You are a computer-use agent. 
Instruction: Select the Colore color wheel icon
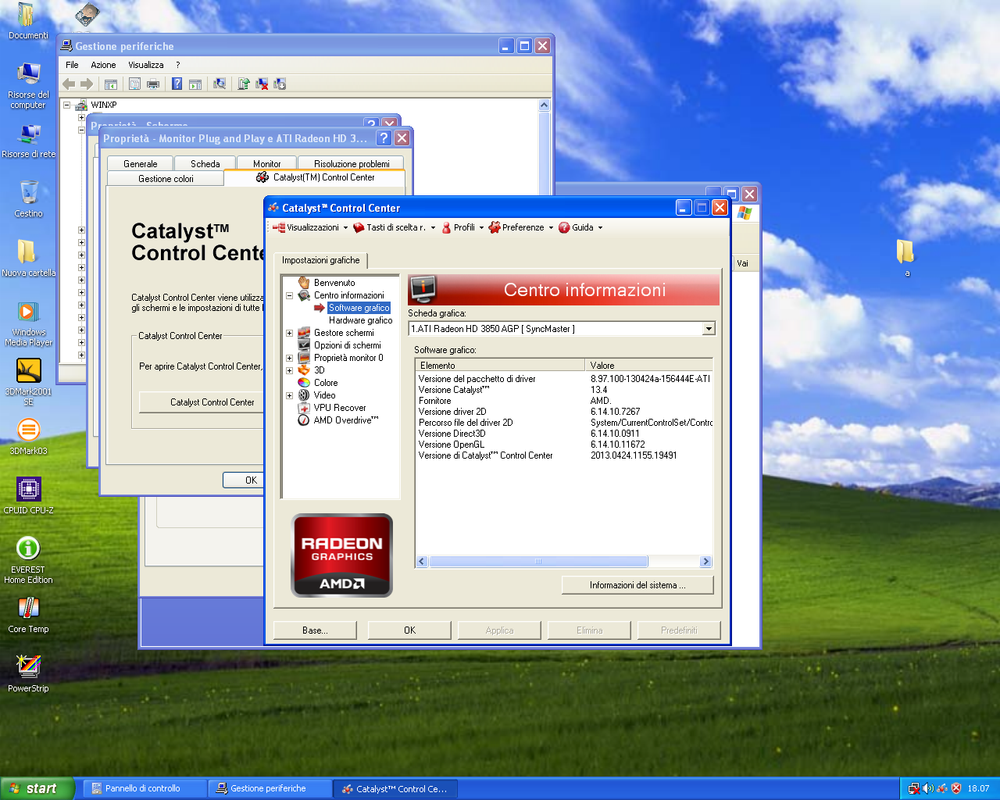coord(304,383)
